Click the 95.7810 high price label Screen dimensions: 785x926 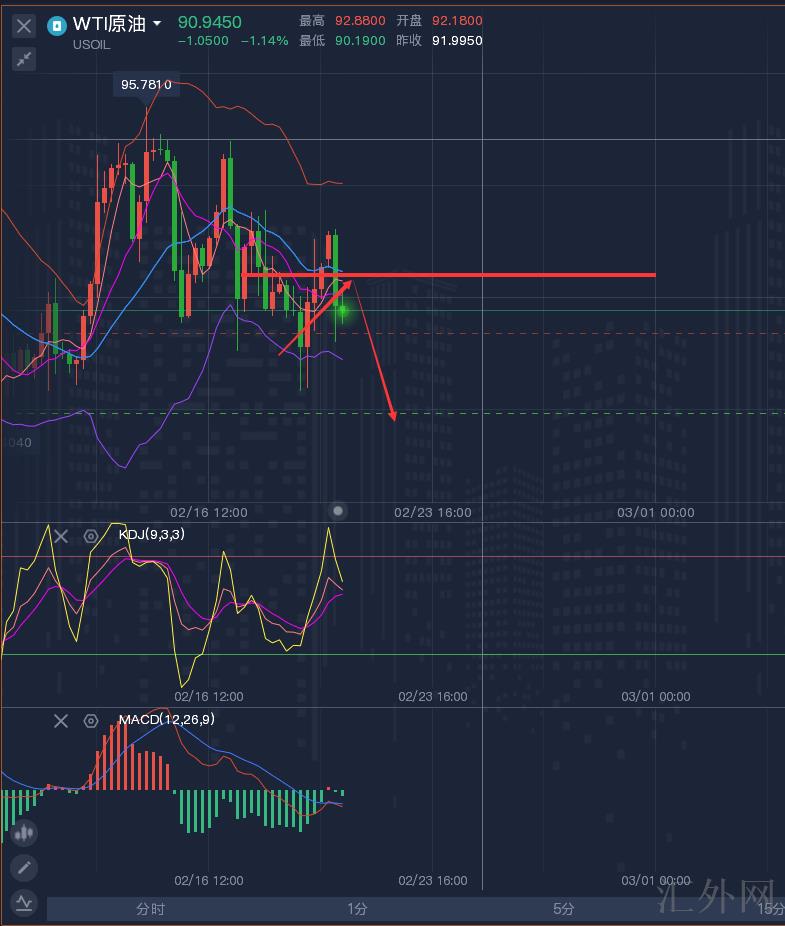[146, 85]
